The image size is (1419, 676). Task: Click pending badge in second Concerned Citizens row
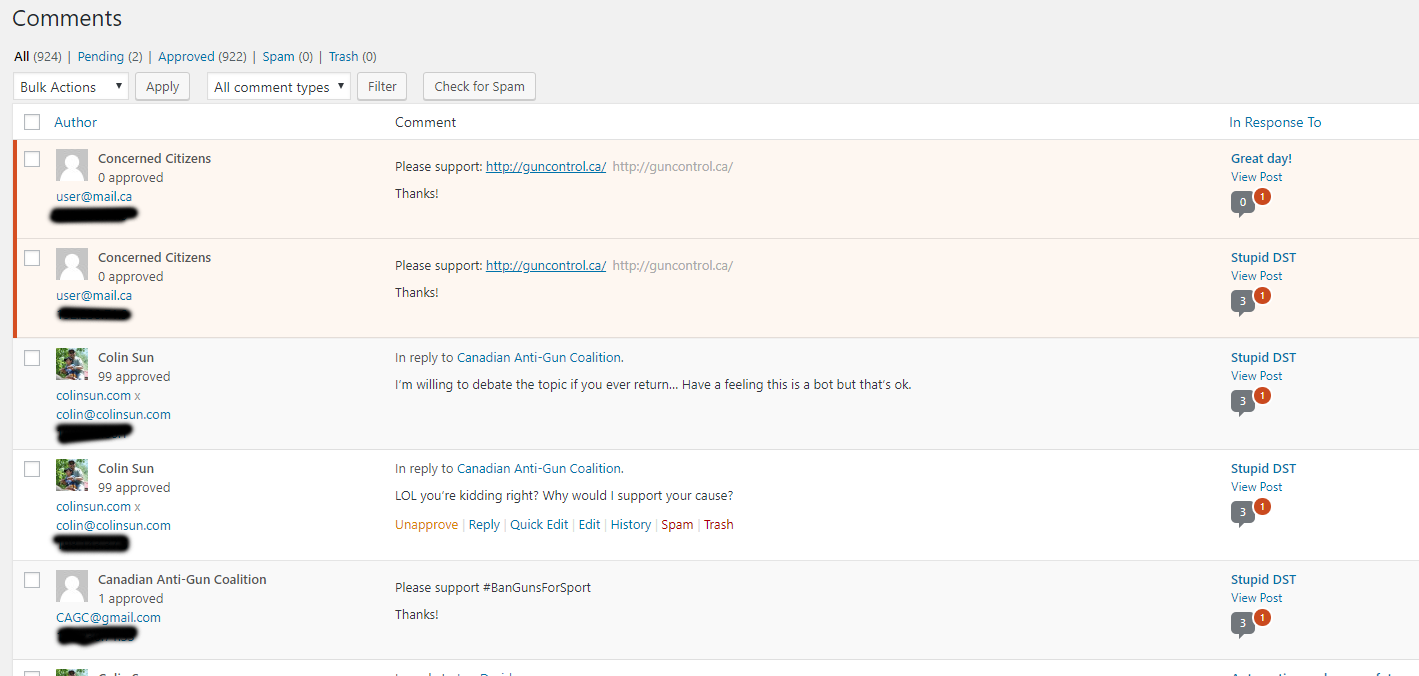(1262, 295)
